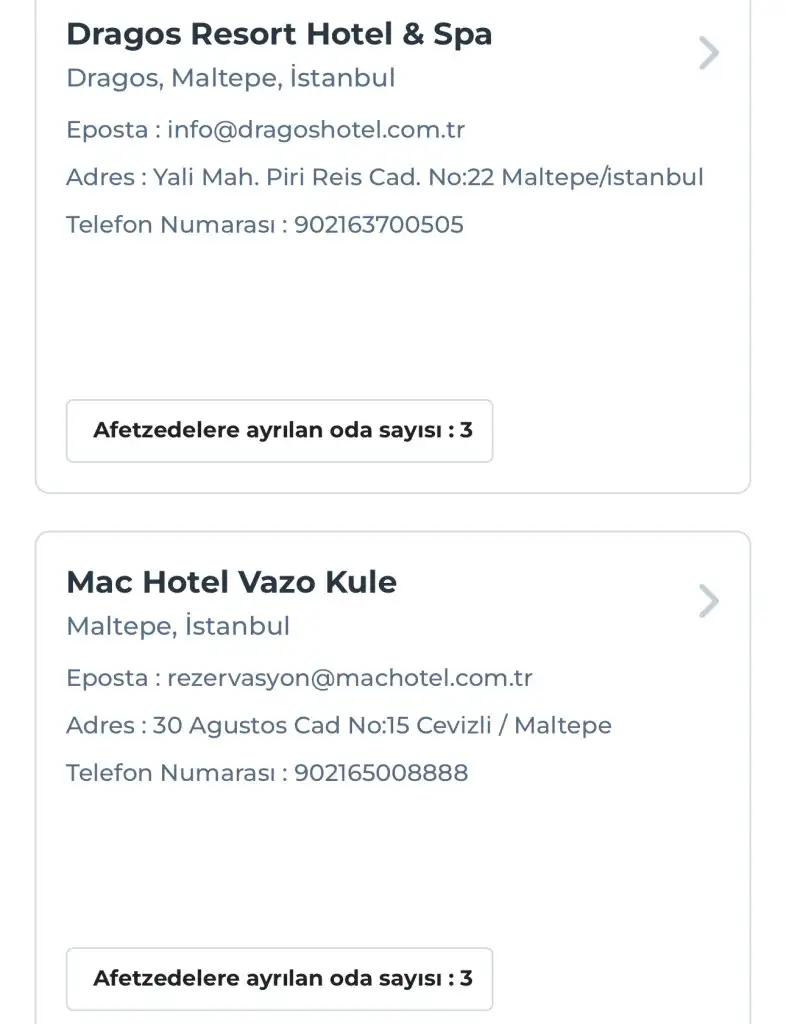Click the Adres label in Dragos card

[x=100, y=177]
